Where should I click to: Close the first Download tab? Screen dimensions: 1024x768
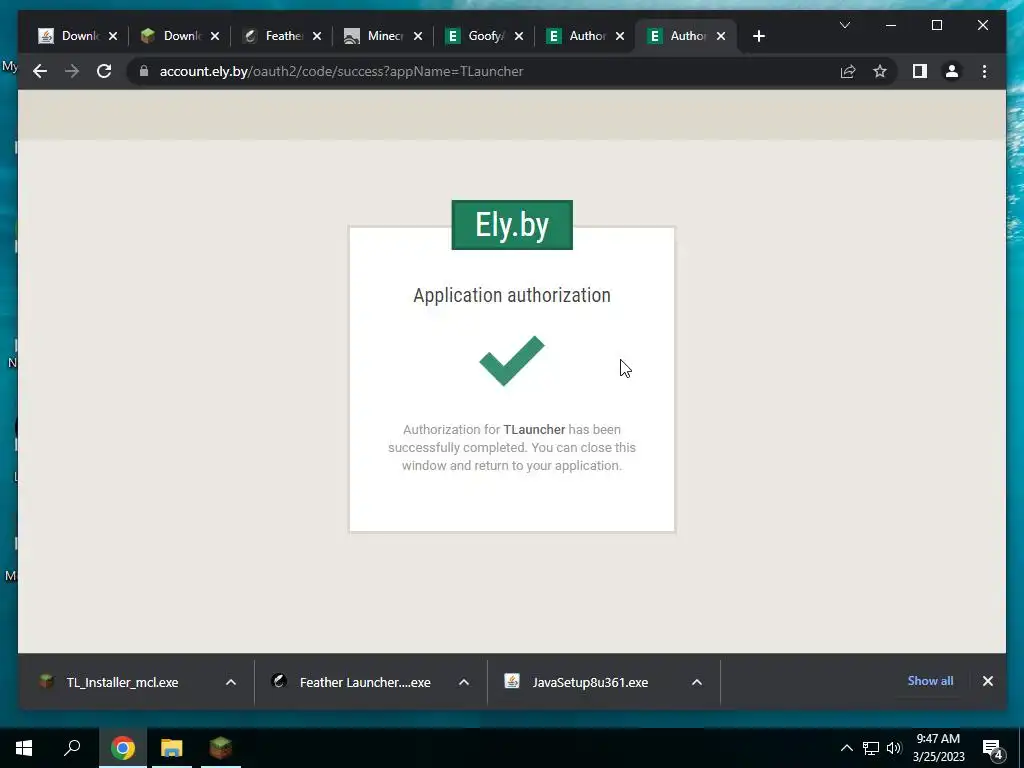click(113, 36)
